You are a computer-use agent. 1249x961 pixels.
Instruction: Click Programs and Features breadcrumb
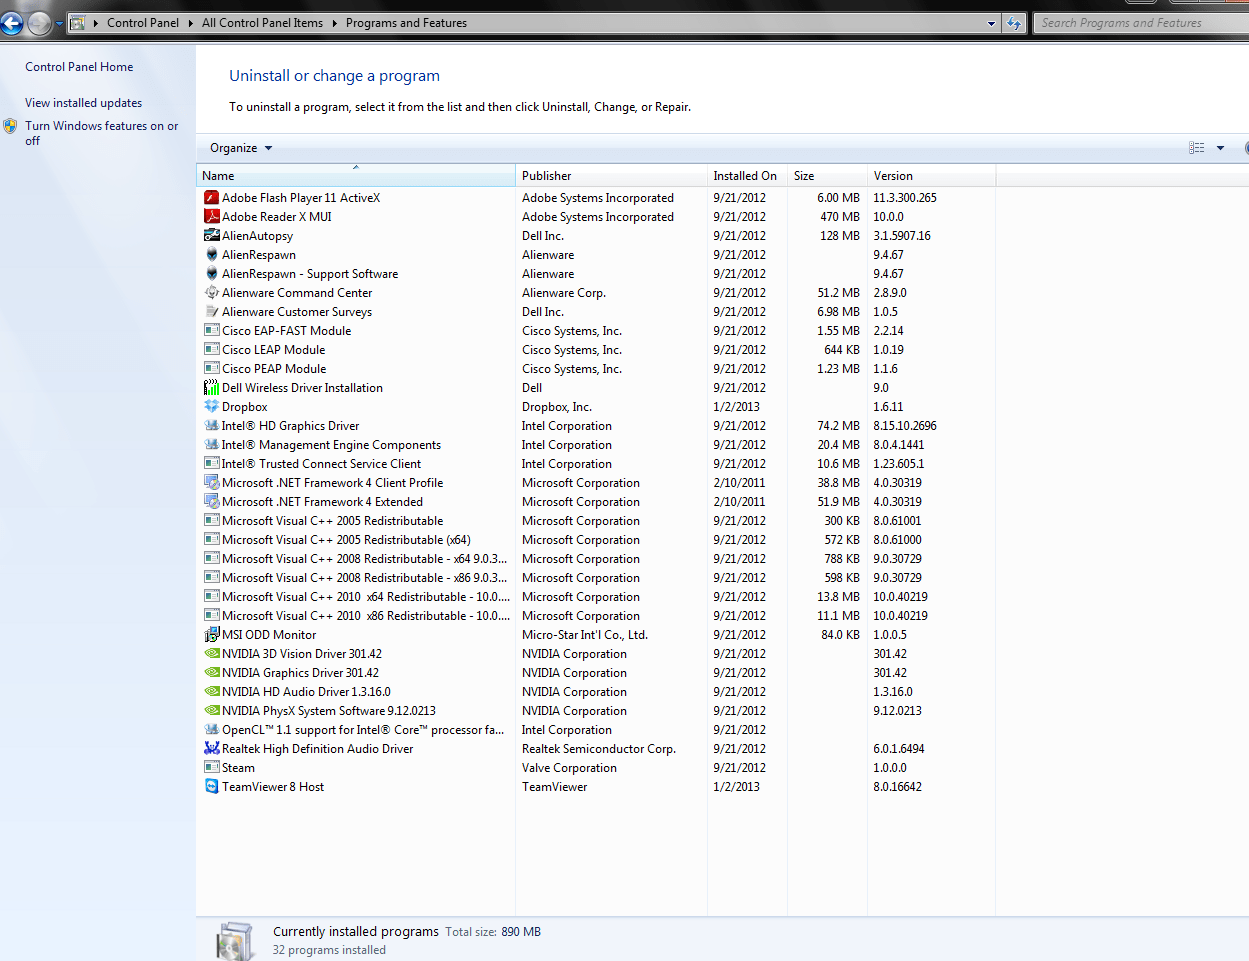click(x=406, y=23)
